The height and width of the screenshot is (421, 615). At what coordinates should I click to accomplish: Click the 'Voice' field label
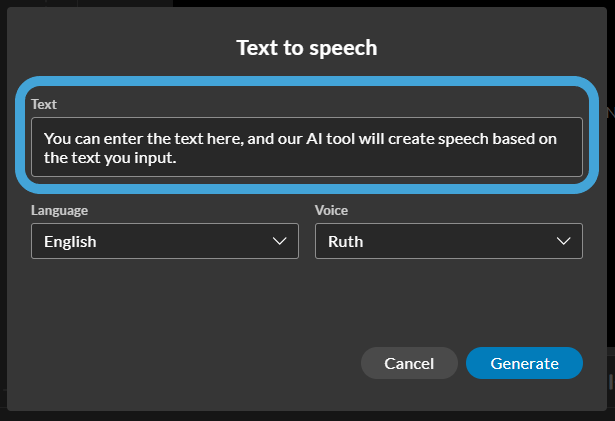[x=331, y=210]
